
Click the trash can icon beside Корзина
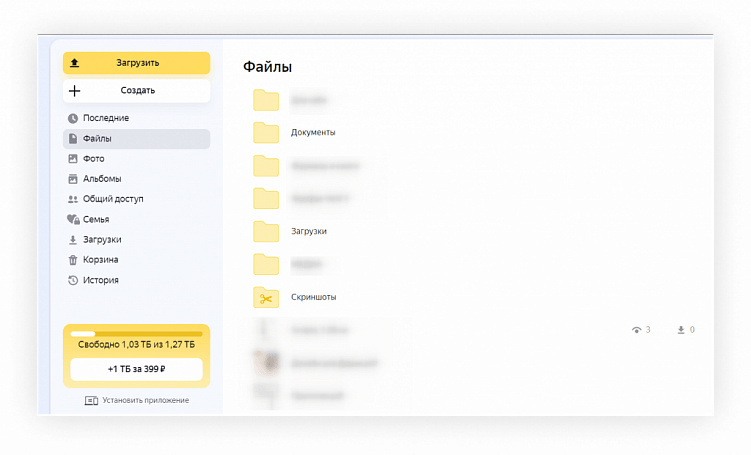click(73, 260)
